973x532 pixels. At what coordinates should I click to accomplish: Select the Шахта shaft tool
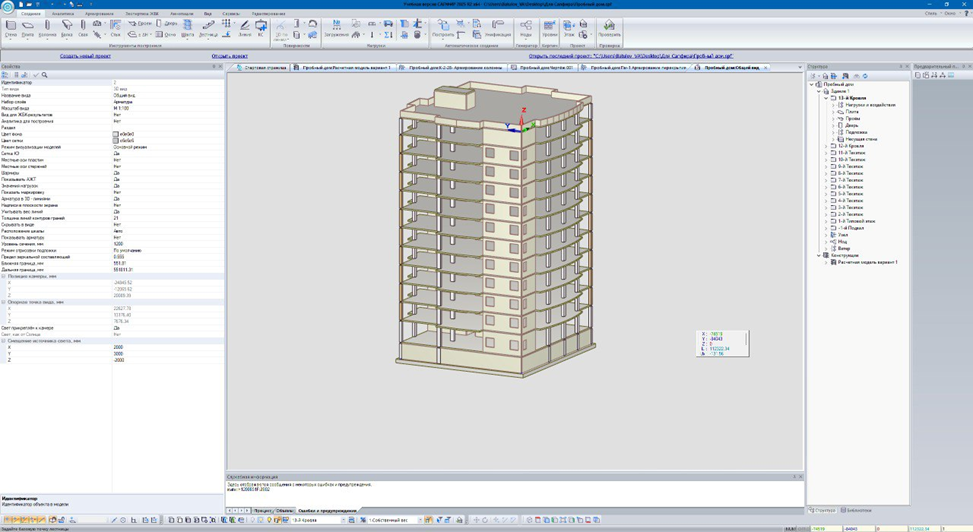(x=187, y=29)
